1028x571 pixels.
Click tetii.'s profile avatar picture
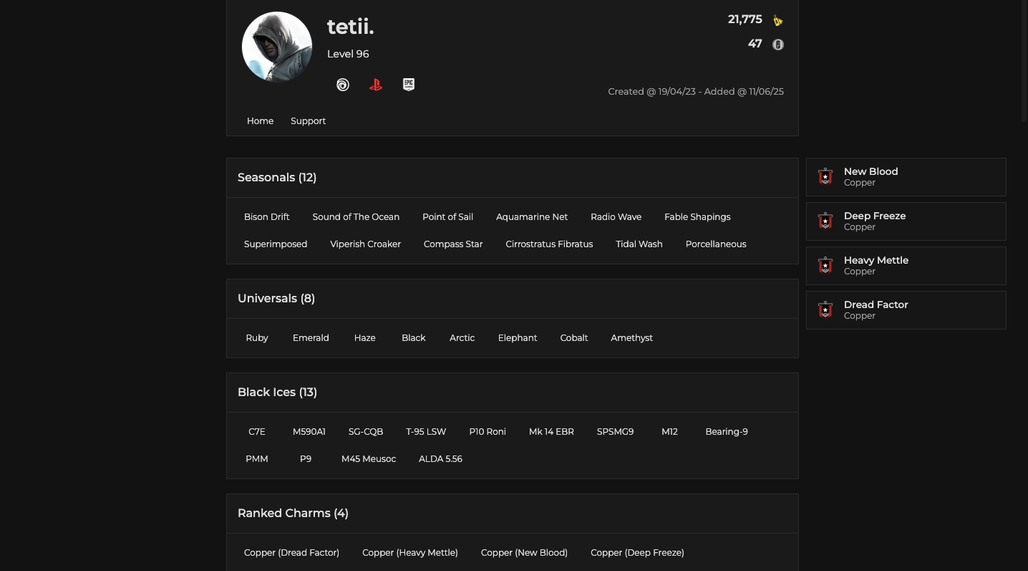(x=277, y=47)
